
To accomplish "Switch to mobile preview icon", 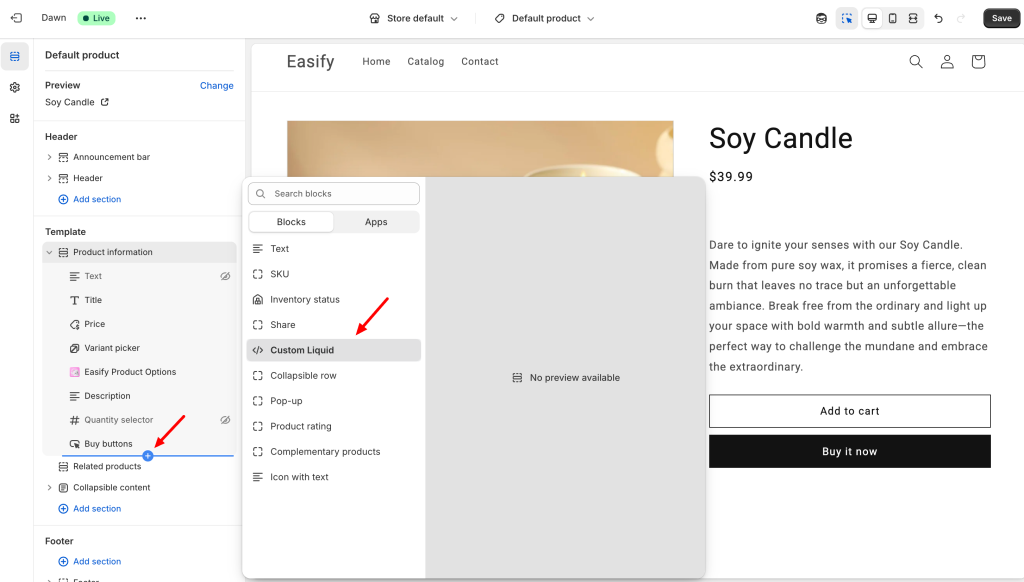I will [892, 18].
